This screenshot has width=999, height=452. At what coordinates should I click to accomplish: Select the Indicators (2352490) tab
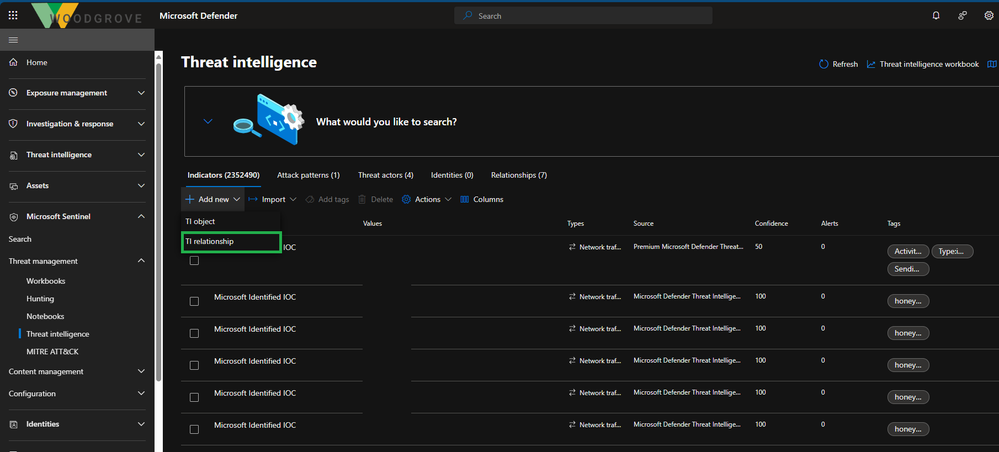point(223,175)
